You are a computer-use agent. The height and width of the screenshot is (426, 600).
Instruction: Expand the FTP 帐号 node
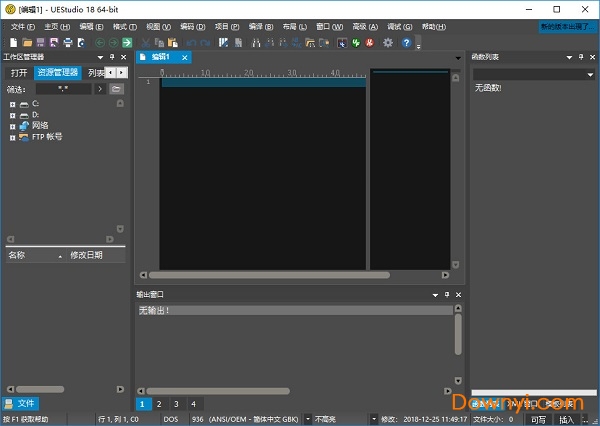coord(13,137)
